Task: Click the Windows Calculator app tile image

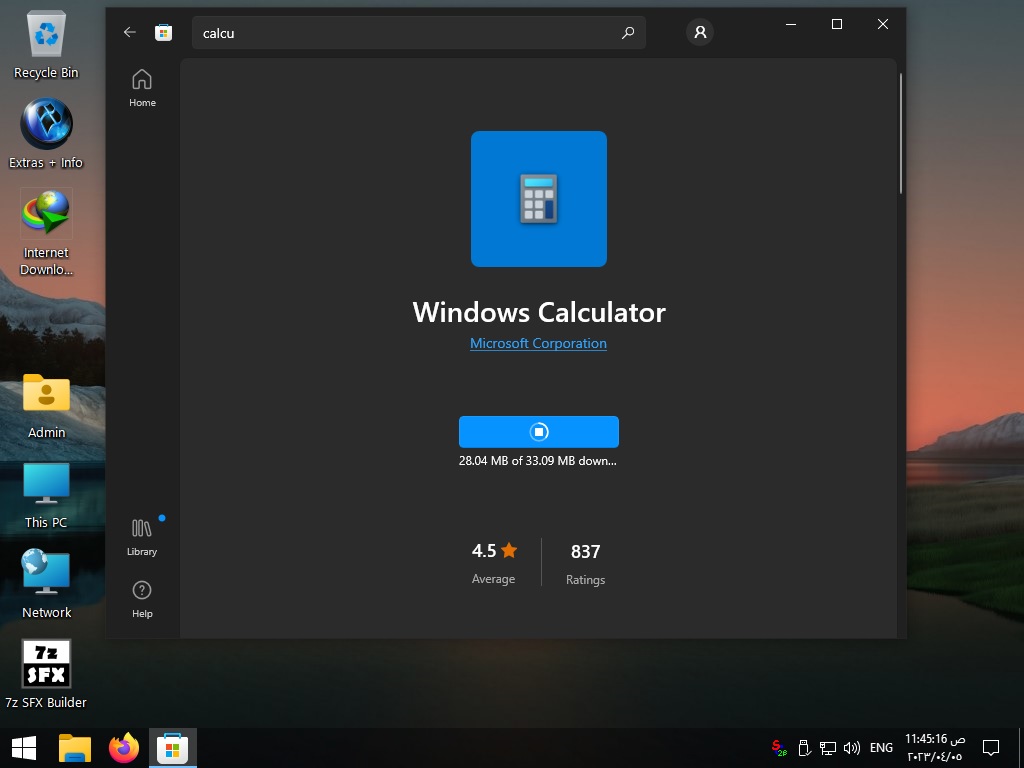Action: point(539,199)
